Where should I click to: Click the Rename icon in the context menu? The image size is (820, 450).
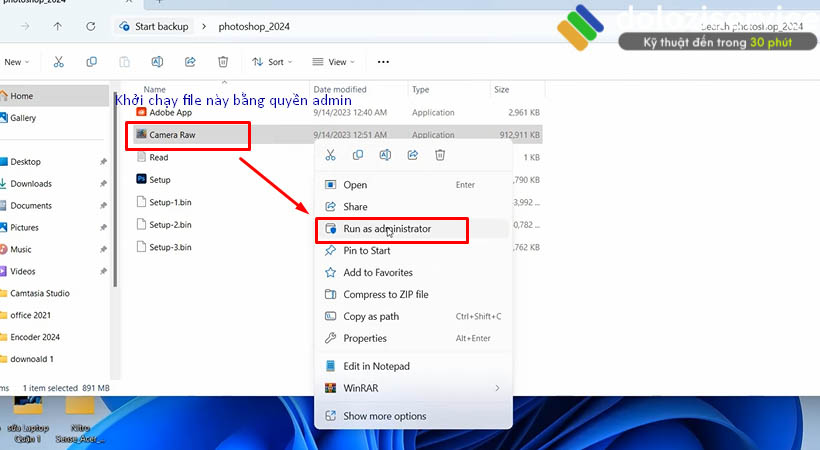point(385,155)
